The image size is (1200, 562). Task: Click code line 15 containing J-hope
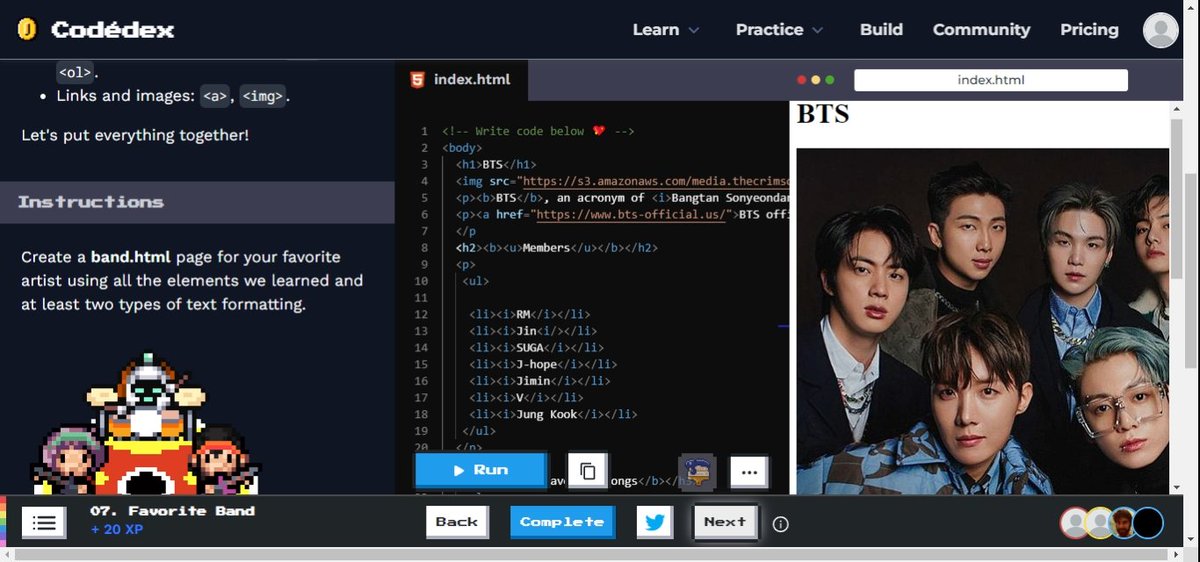tap(543, 365)
